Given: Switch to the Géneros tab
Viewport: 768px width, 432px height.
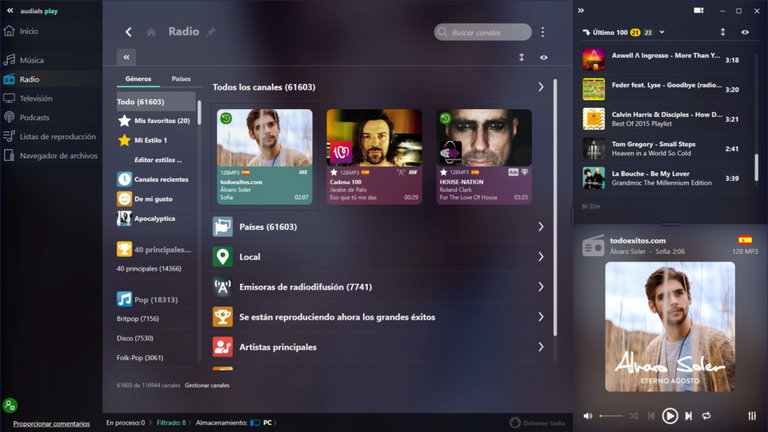Looking at the screenshot, I should (x=138, y=79).
